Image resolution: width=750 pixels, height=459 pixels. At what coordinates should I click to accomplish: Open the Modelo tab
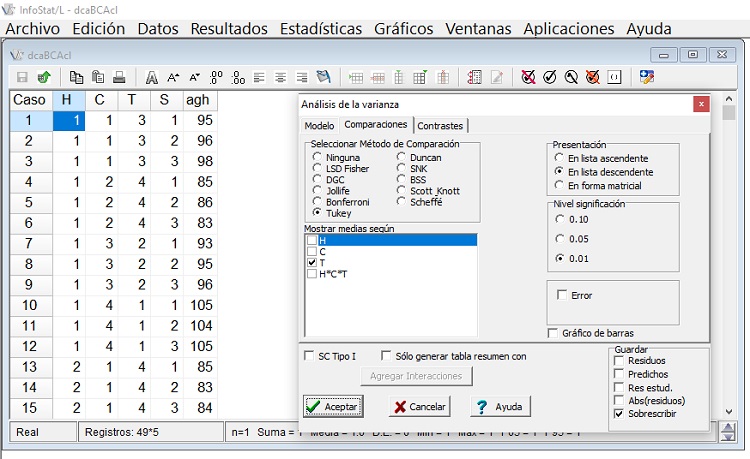[319, 126]
